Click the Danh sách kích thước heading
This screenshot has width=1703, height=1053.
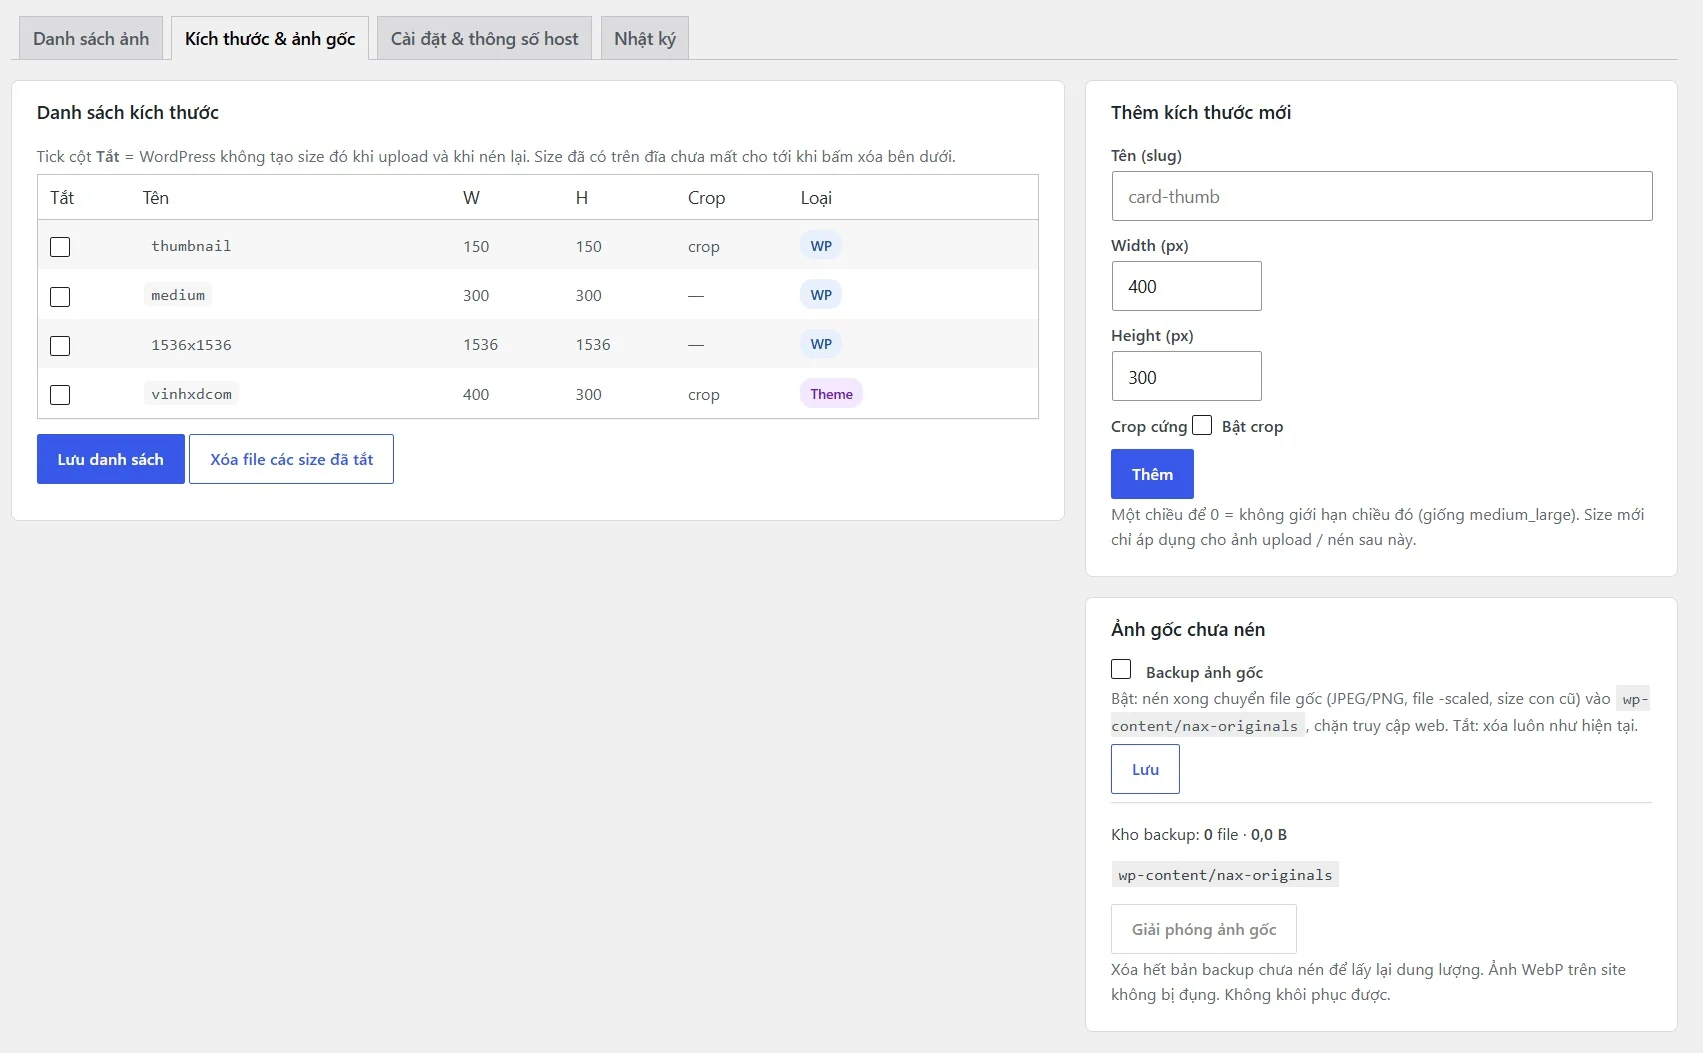(128, 112)
